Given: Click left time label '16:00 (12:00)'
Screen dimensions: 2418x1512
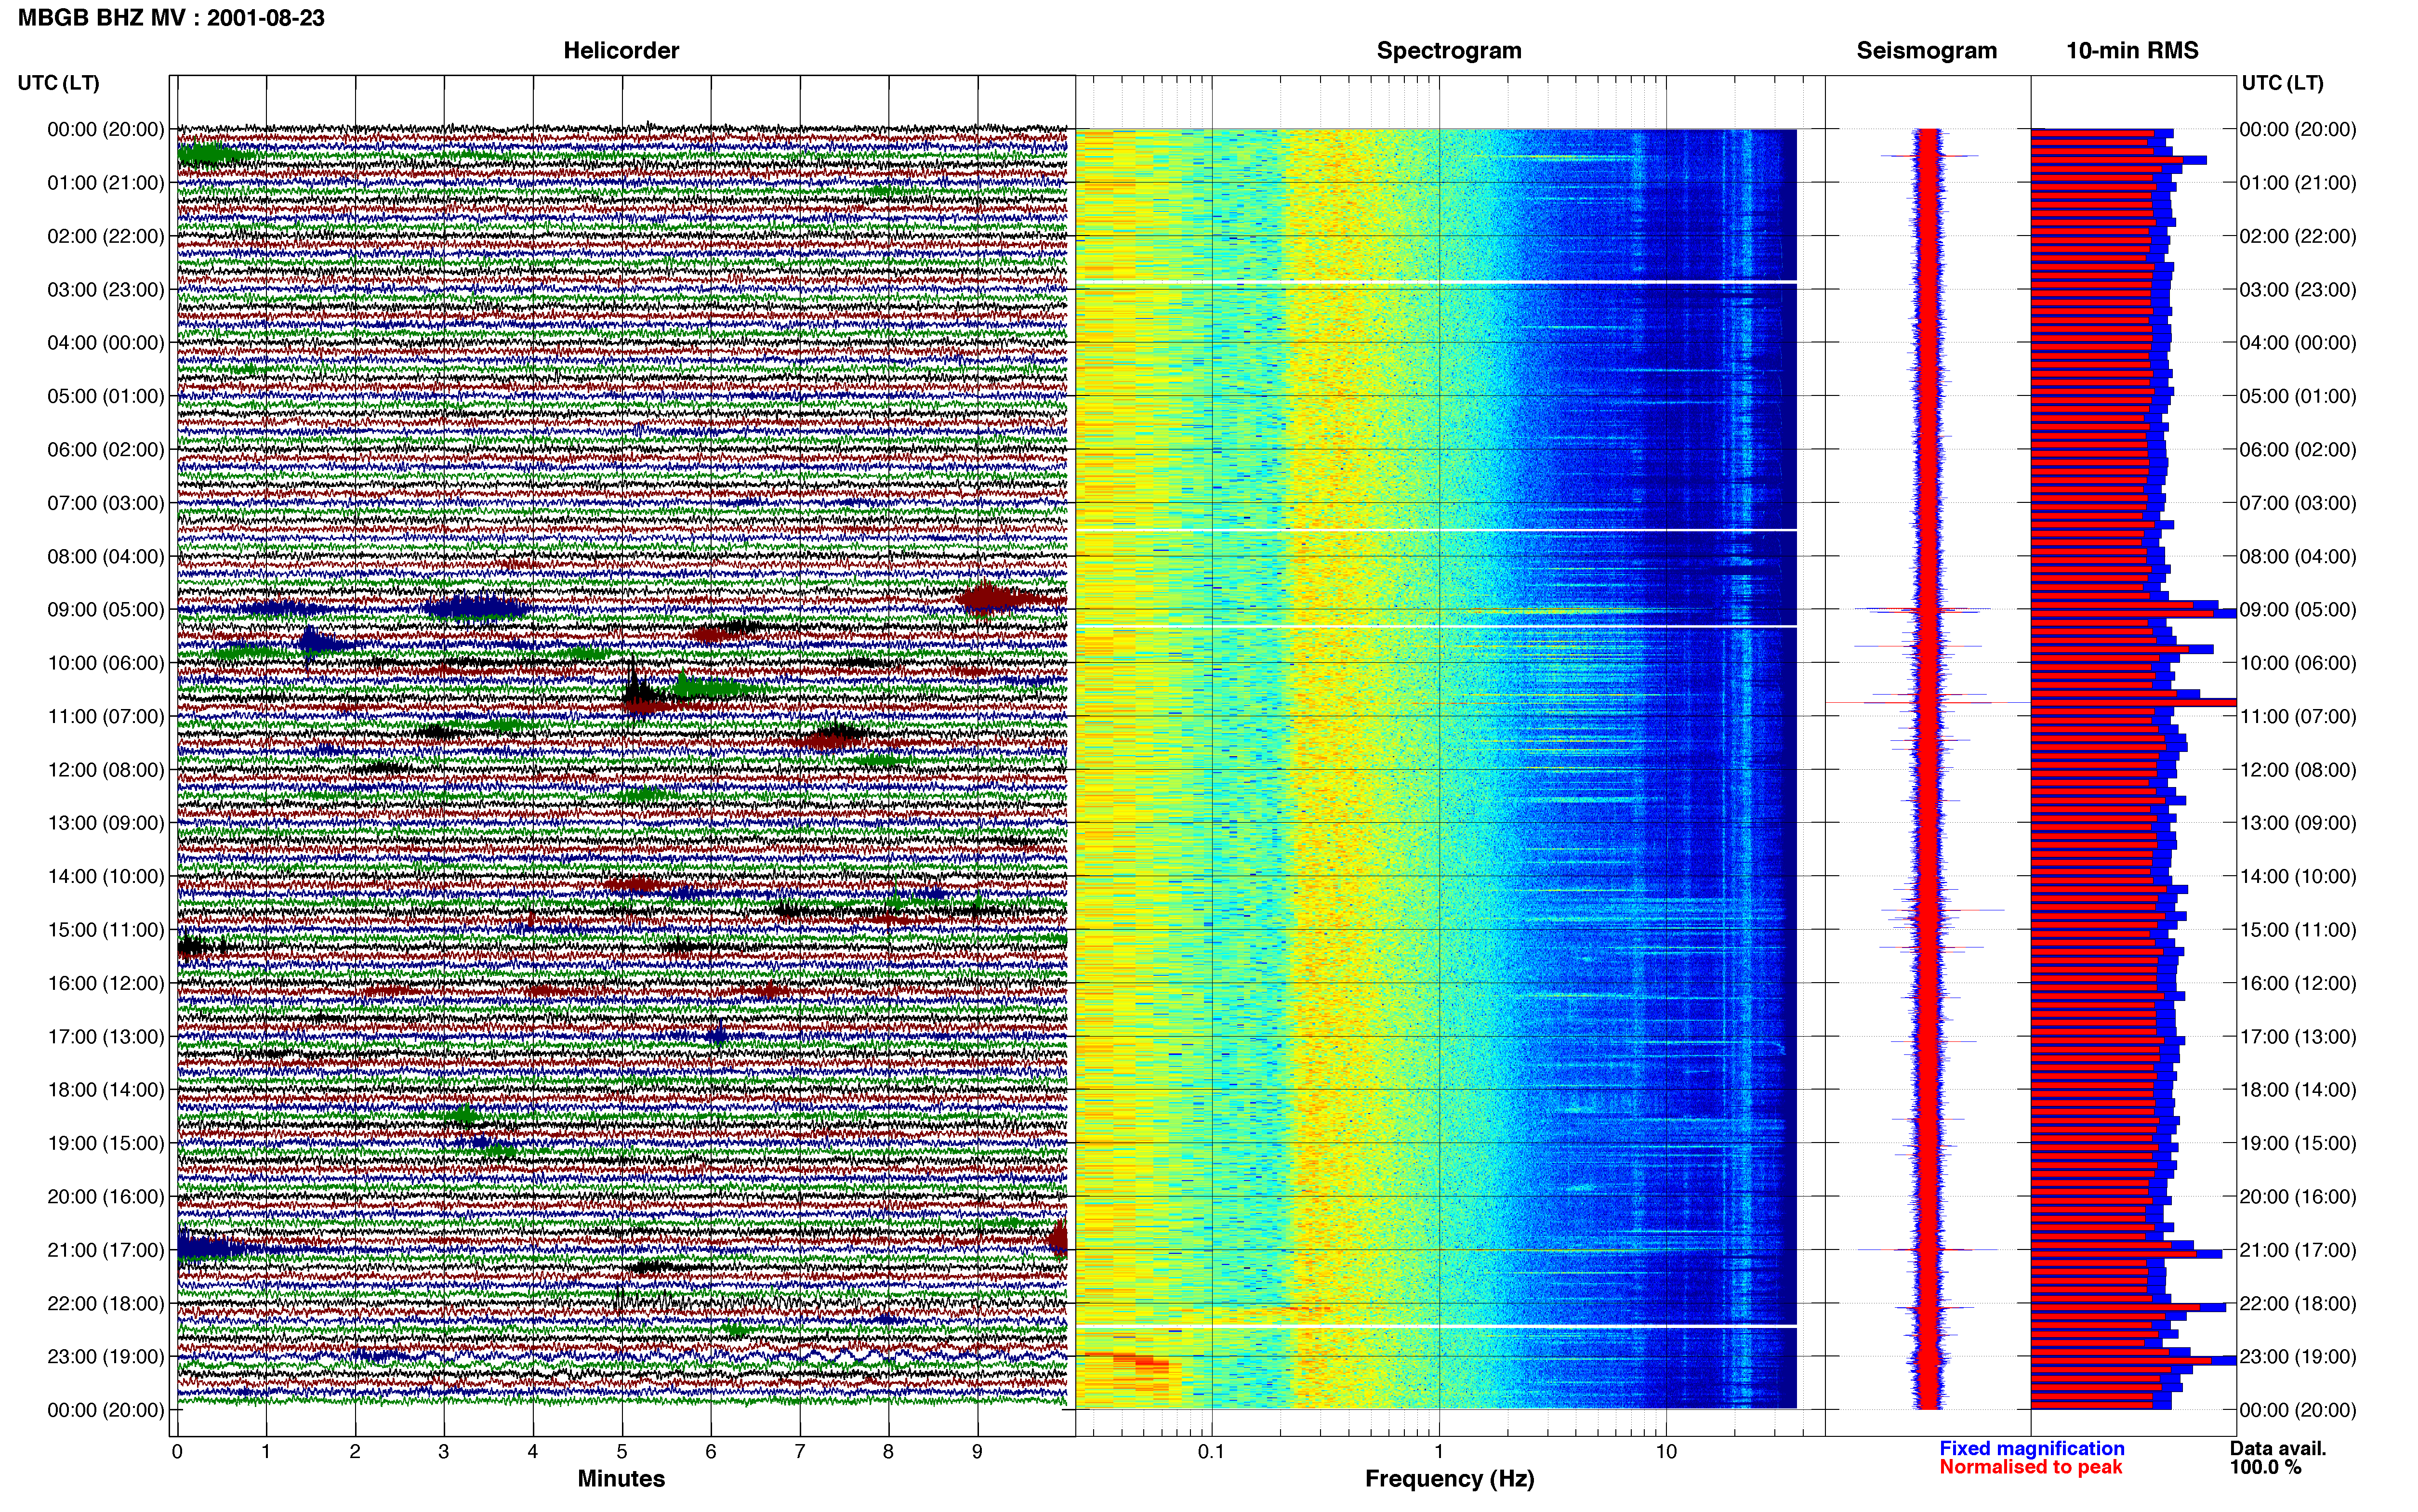Looking at the screenshot, I should 106,983.
